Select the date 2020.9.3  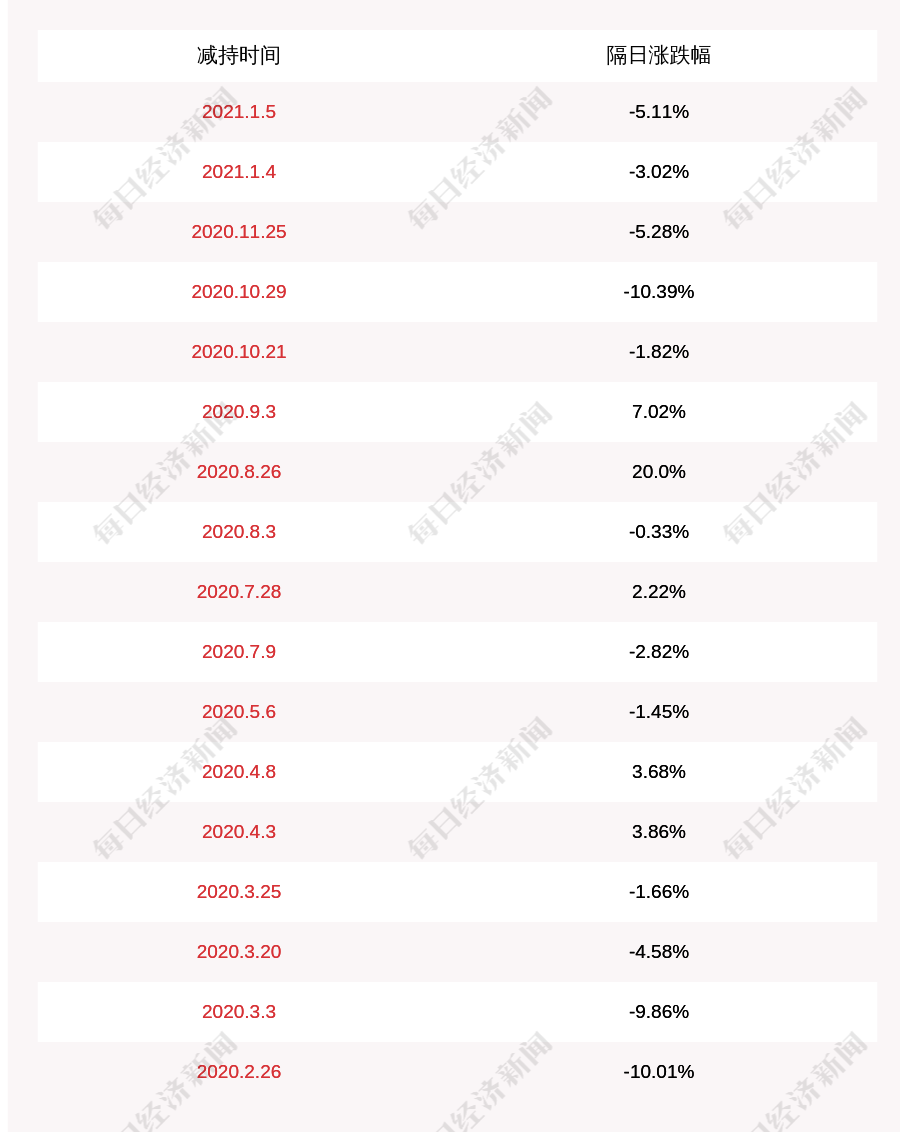coord(239,412)
